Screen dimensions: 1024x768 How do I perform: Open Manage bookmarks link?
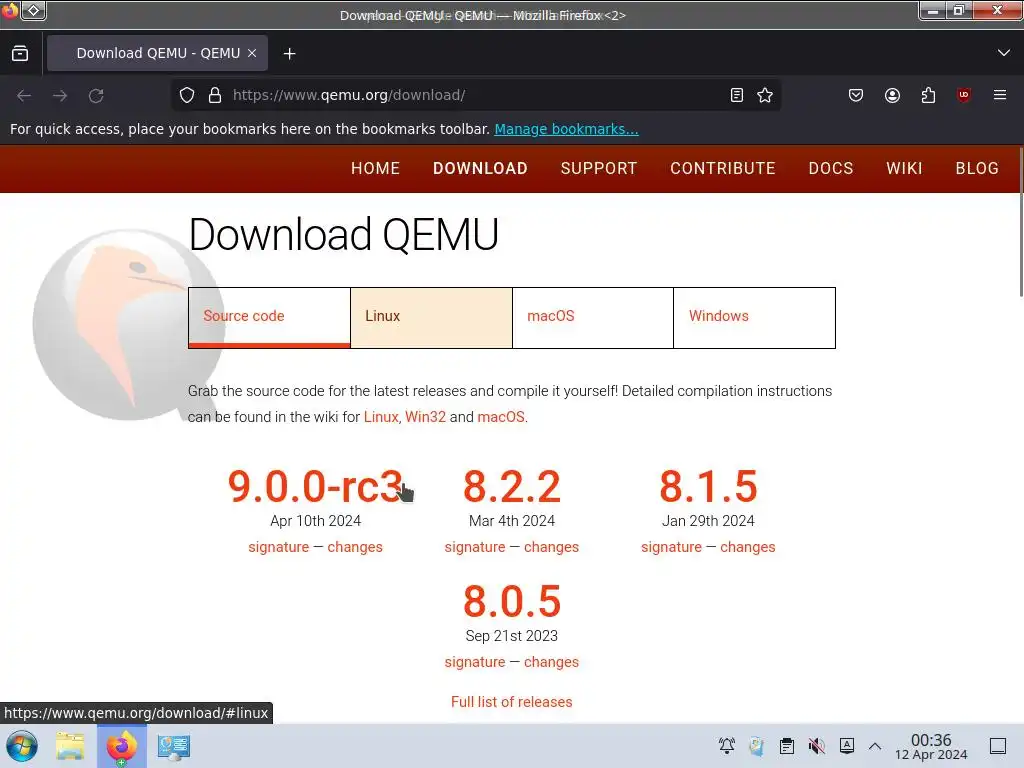(x=566, y=129)
